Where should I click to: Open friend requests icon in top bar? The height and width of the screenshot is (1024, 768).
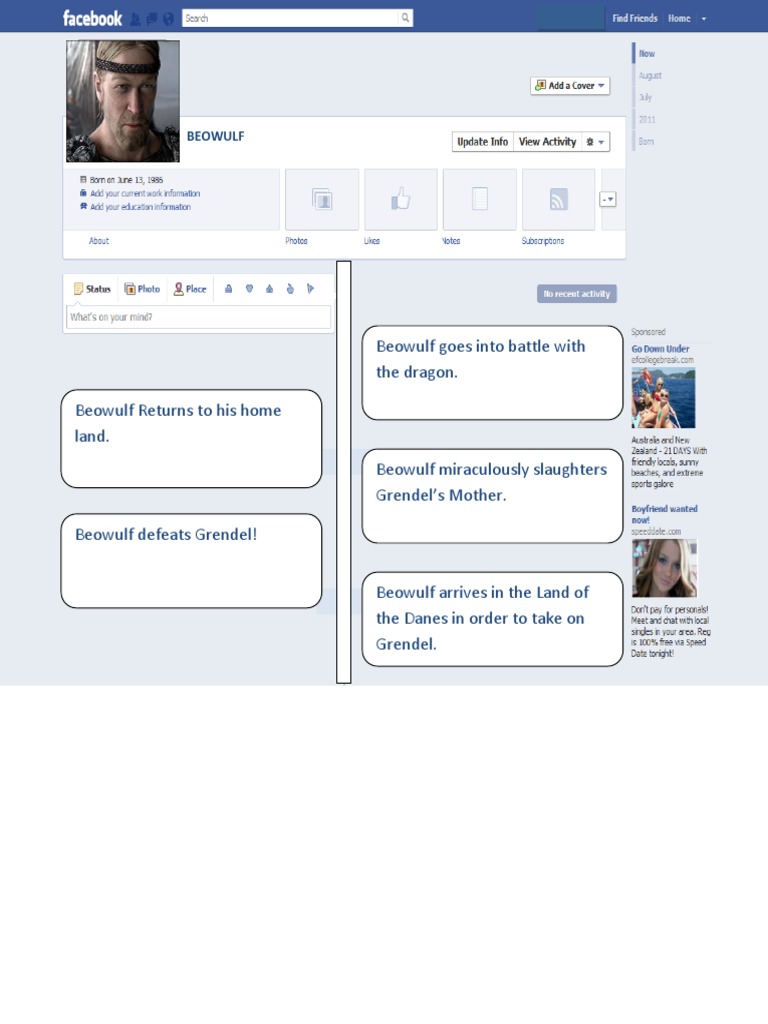coord(135,19)
